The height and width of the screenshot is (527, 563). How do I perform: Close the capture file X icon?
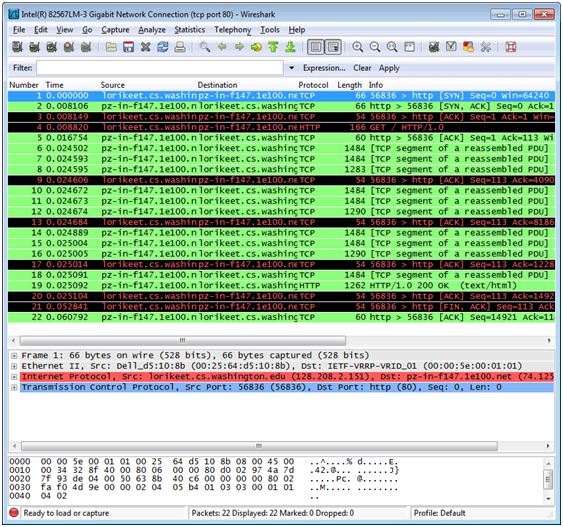coord(145,47)
